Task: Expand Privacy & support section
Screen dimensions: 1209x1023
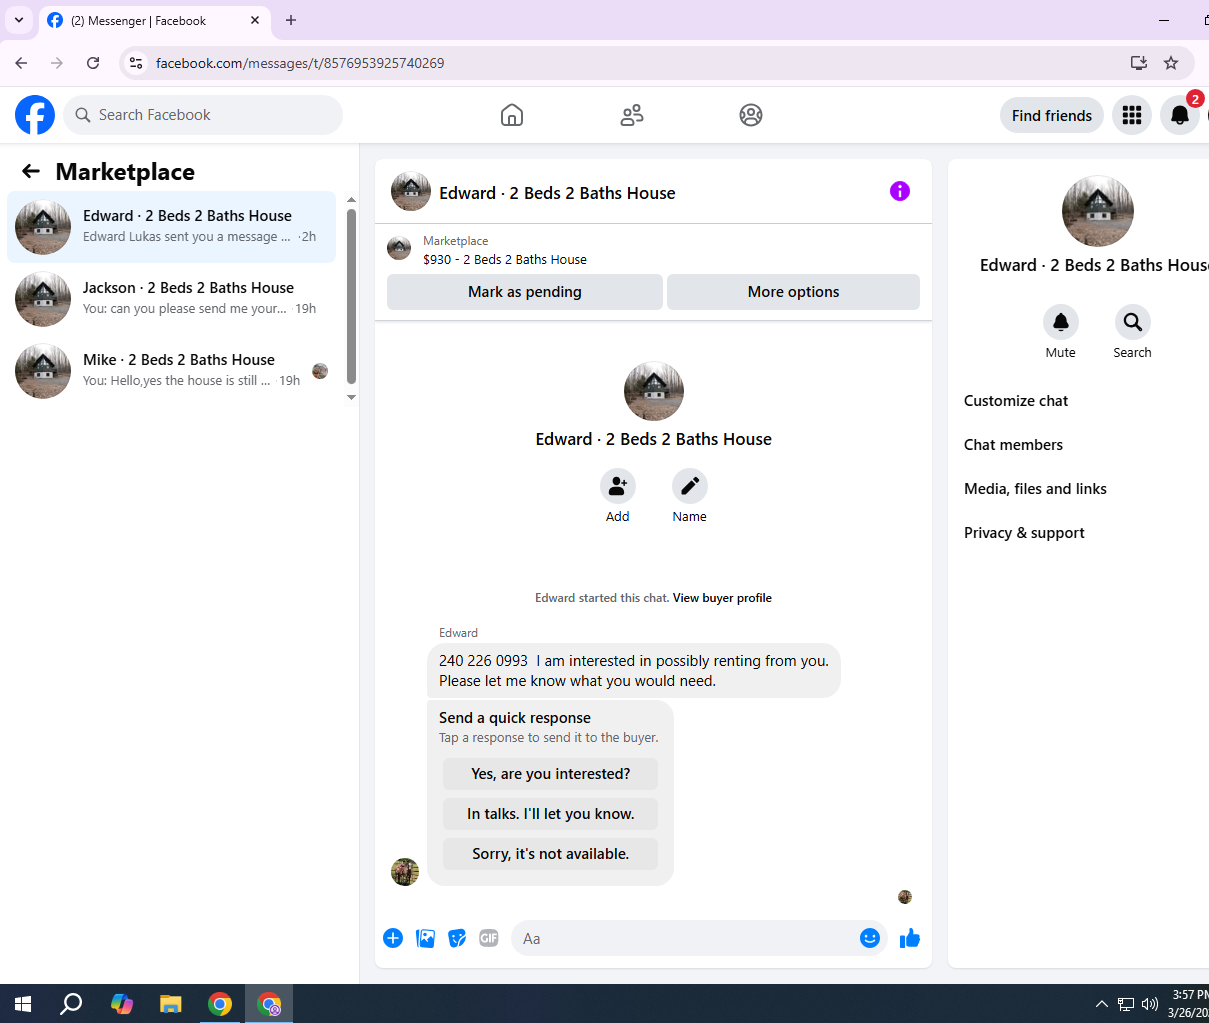Action: [1024, 533]
